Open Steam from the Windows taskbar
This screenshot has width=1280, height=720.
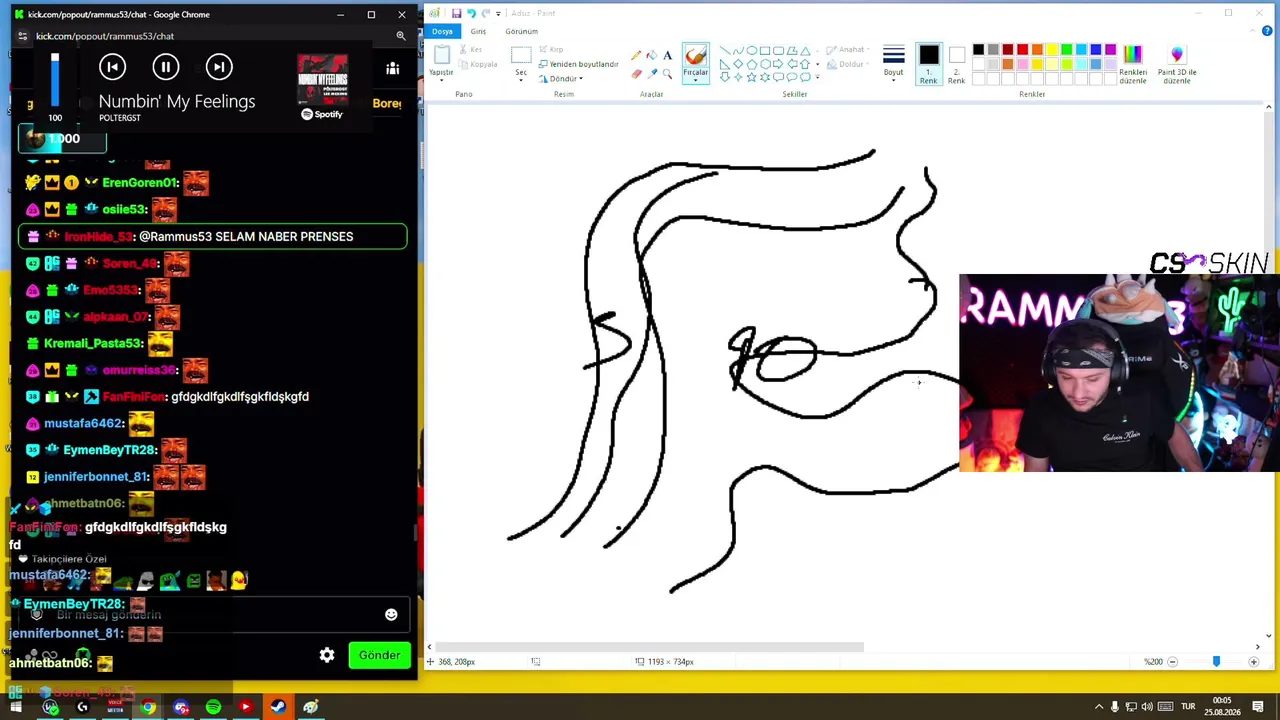pyautogui.click(x=278, y=707)
